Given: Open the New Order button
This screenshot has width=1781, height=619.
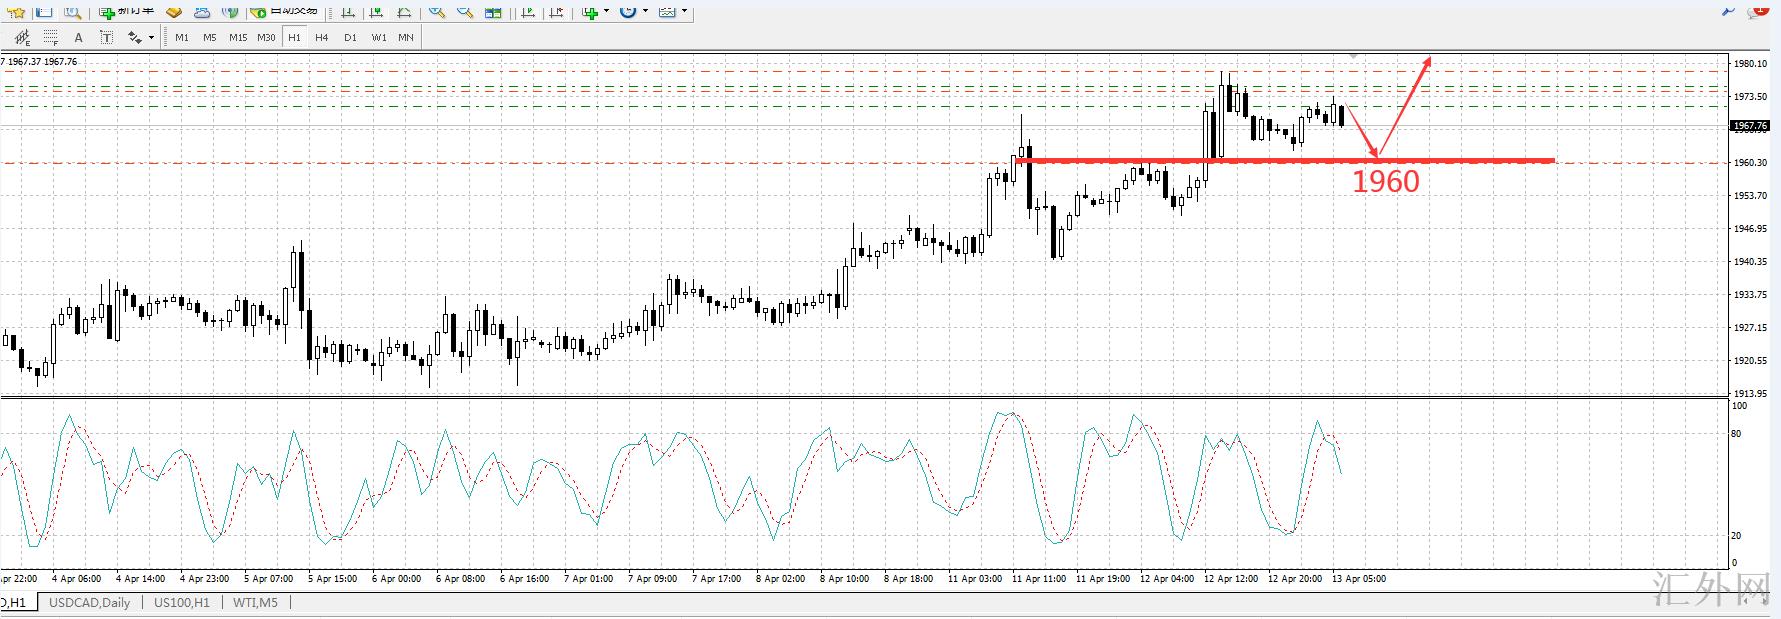Looking at the screenshot, I should (126, 12).
